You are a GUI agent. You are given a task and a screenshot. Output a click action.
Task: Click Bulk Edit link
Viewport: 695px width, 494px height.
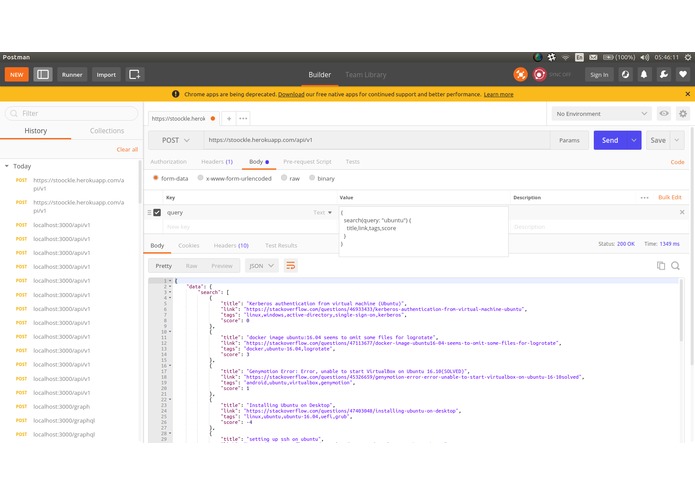click(670, 197)
